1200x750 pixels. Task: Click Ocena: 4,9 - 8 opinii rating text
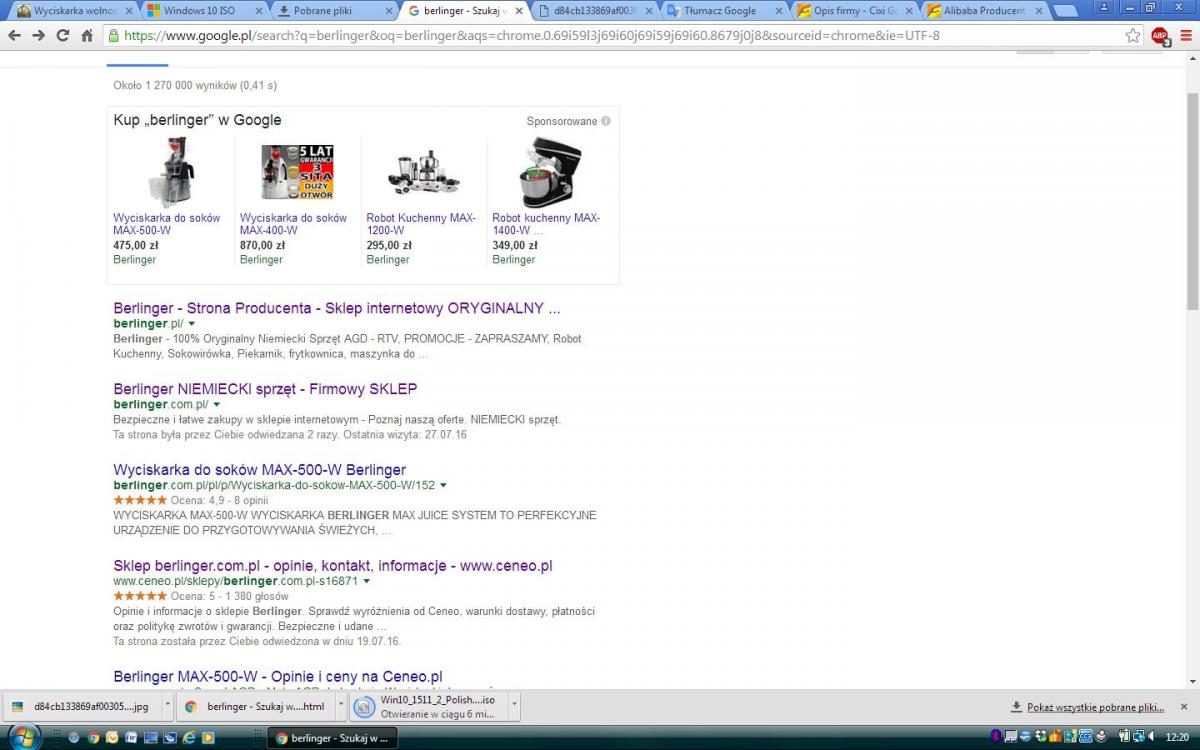pyautogui.click(x=219, y=500)
